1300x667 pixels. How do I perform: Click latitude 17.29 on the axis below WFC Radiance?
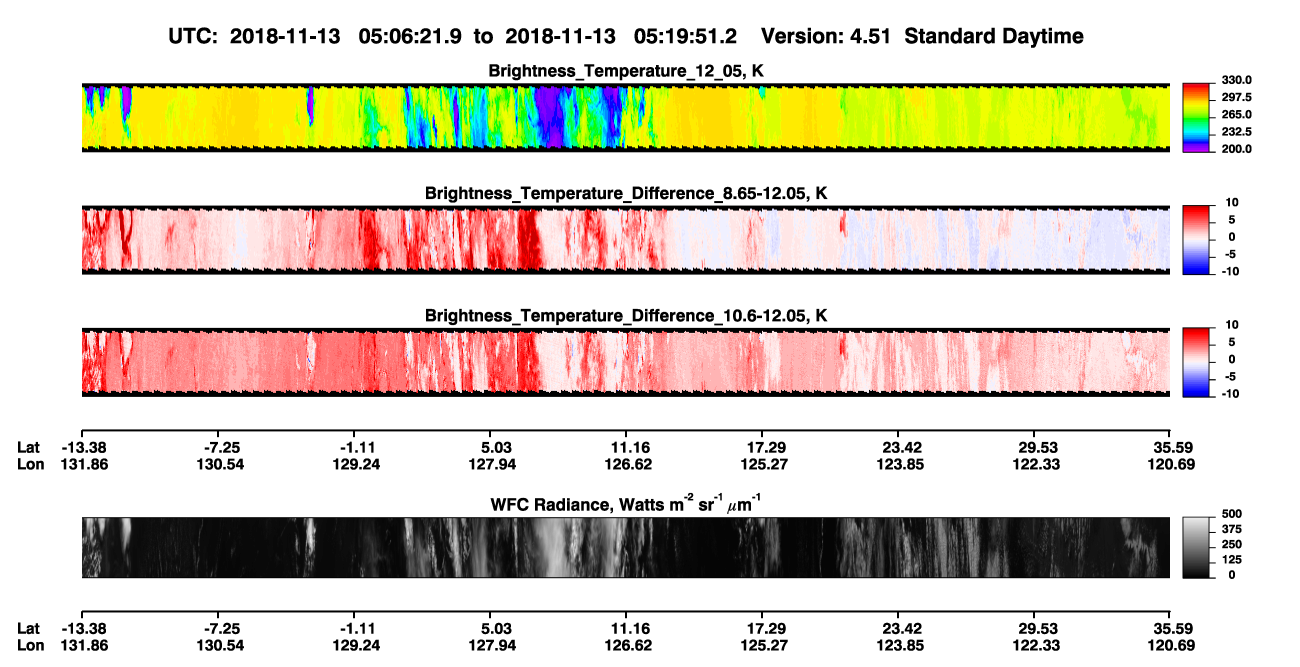[763, 628]
